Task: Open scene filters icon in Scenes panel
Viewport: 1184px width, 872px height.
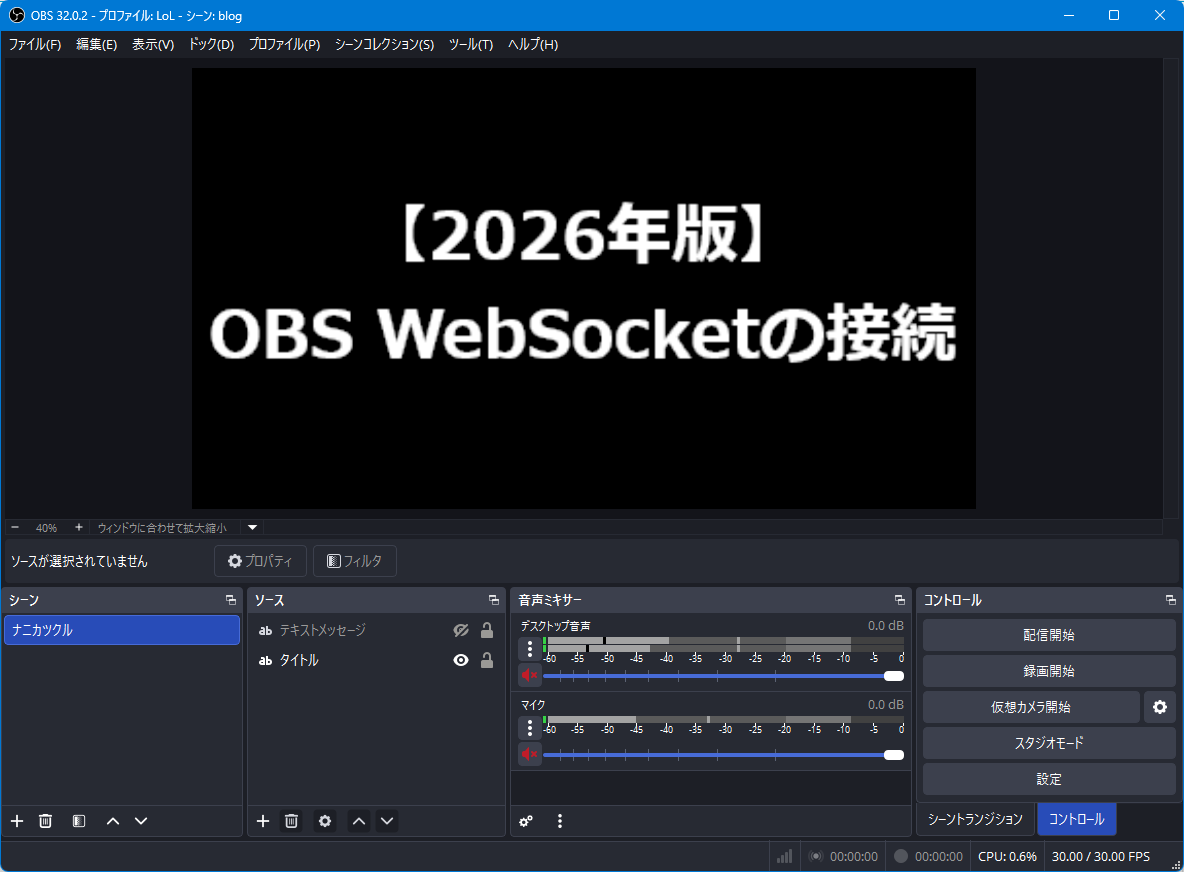Action: 79,821
